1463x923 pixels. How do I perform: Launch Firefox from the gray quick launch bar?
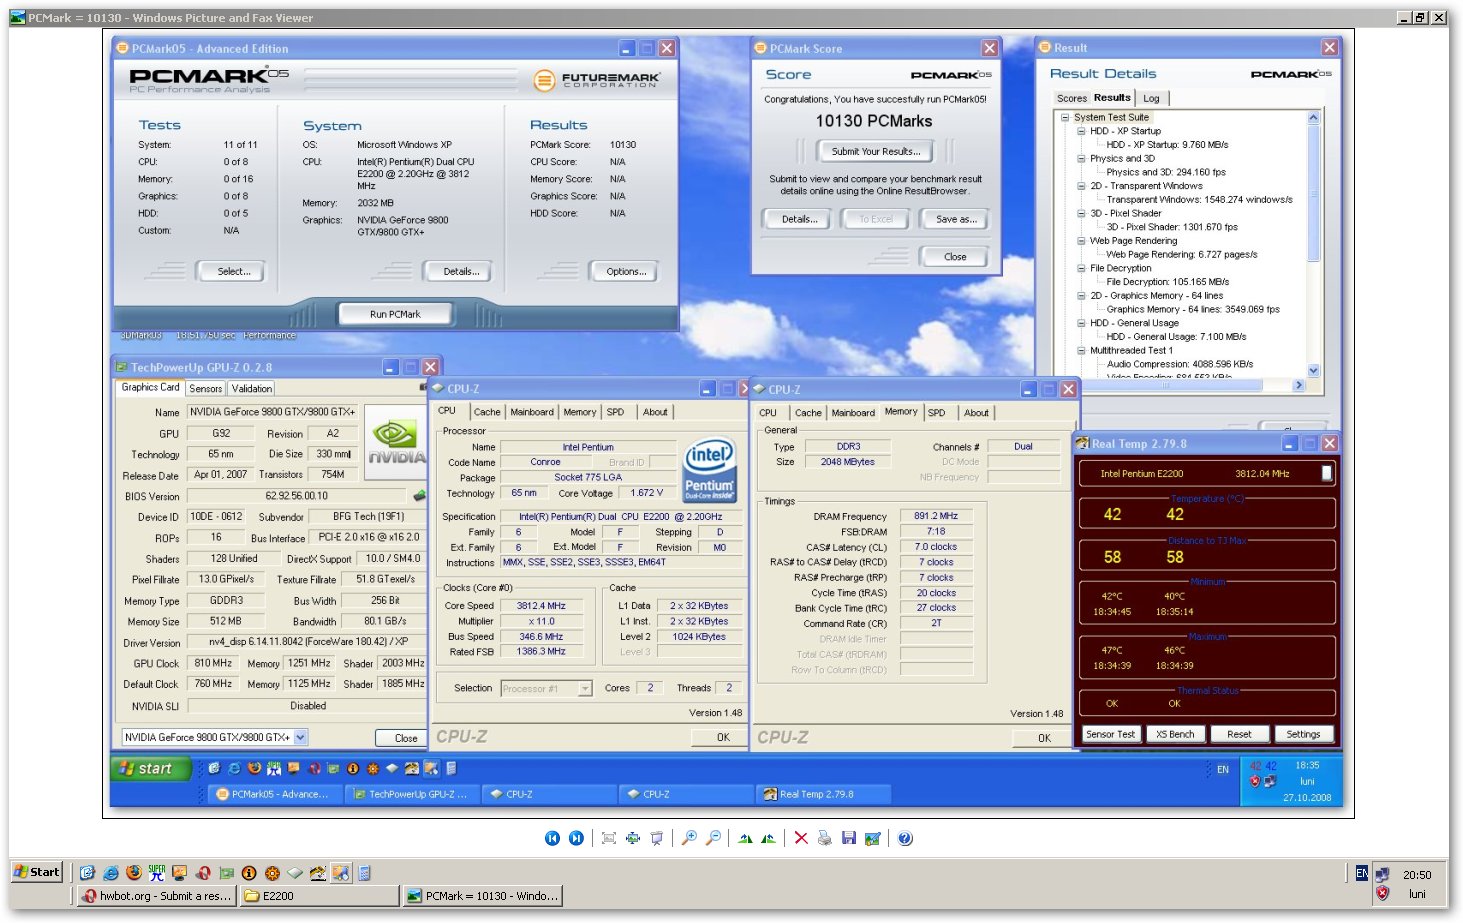(134, 873)
